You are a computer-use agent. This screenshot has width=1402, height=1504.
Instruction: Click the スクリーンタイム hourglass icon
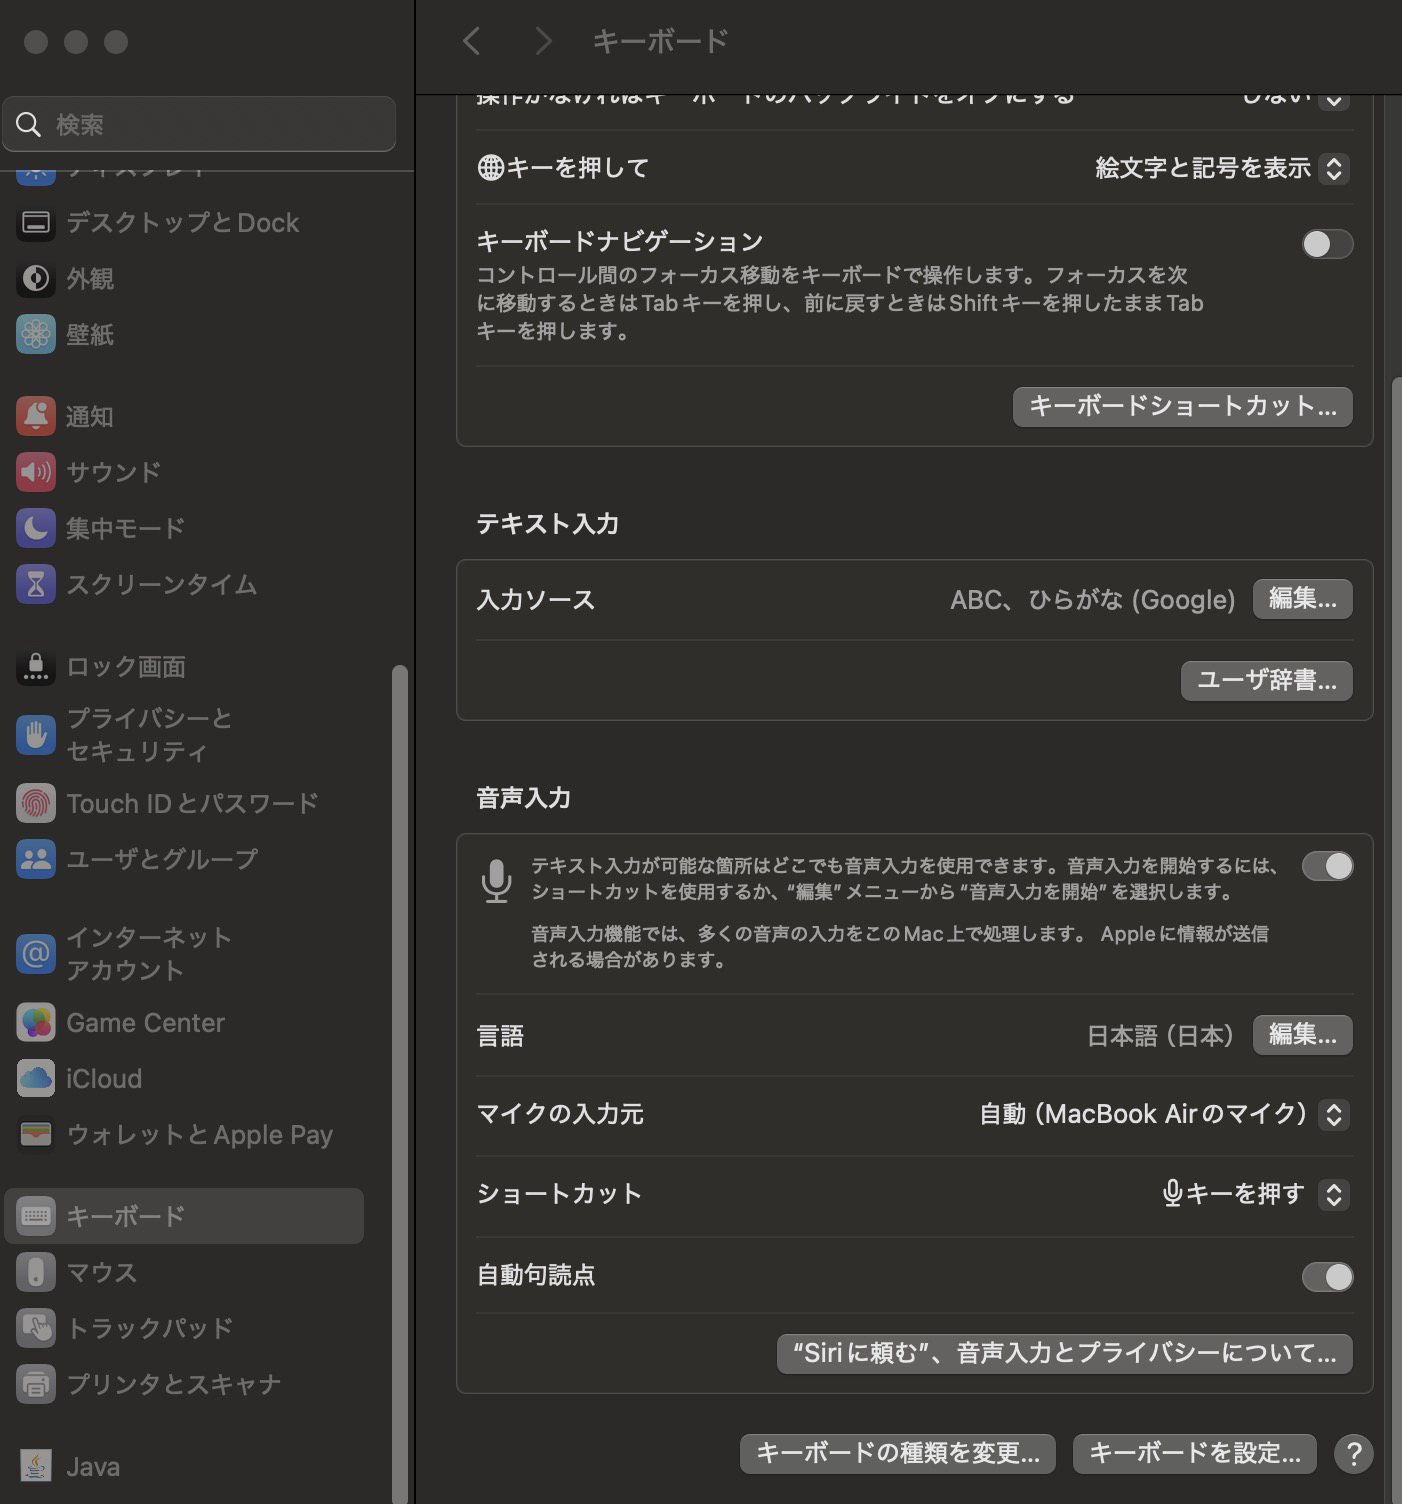point(36,584)
